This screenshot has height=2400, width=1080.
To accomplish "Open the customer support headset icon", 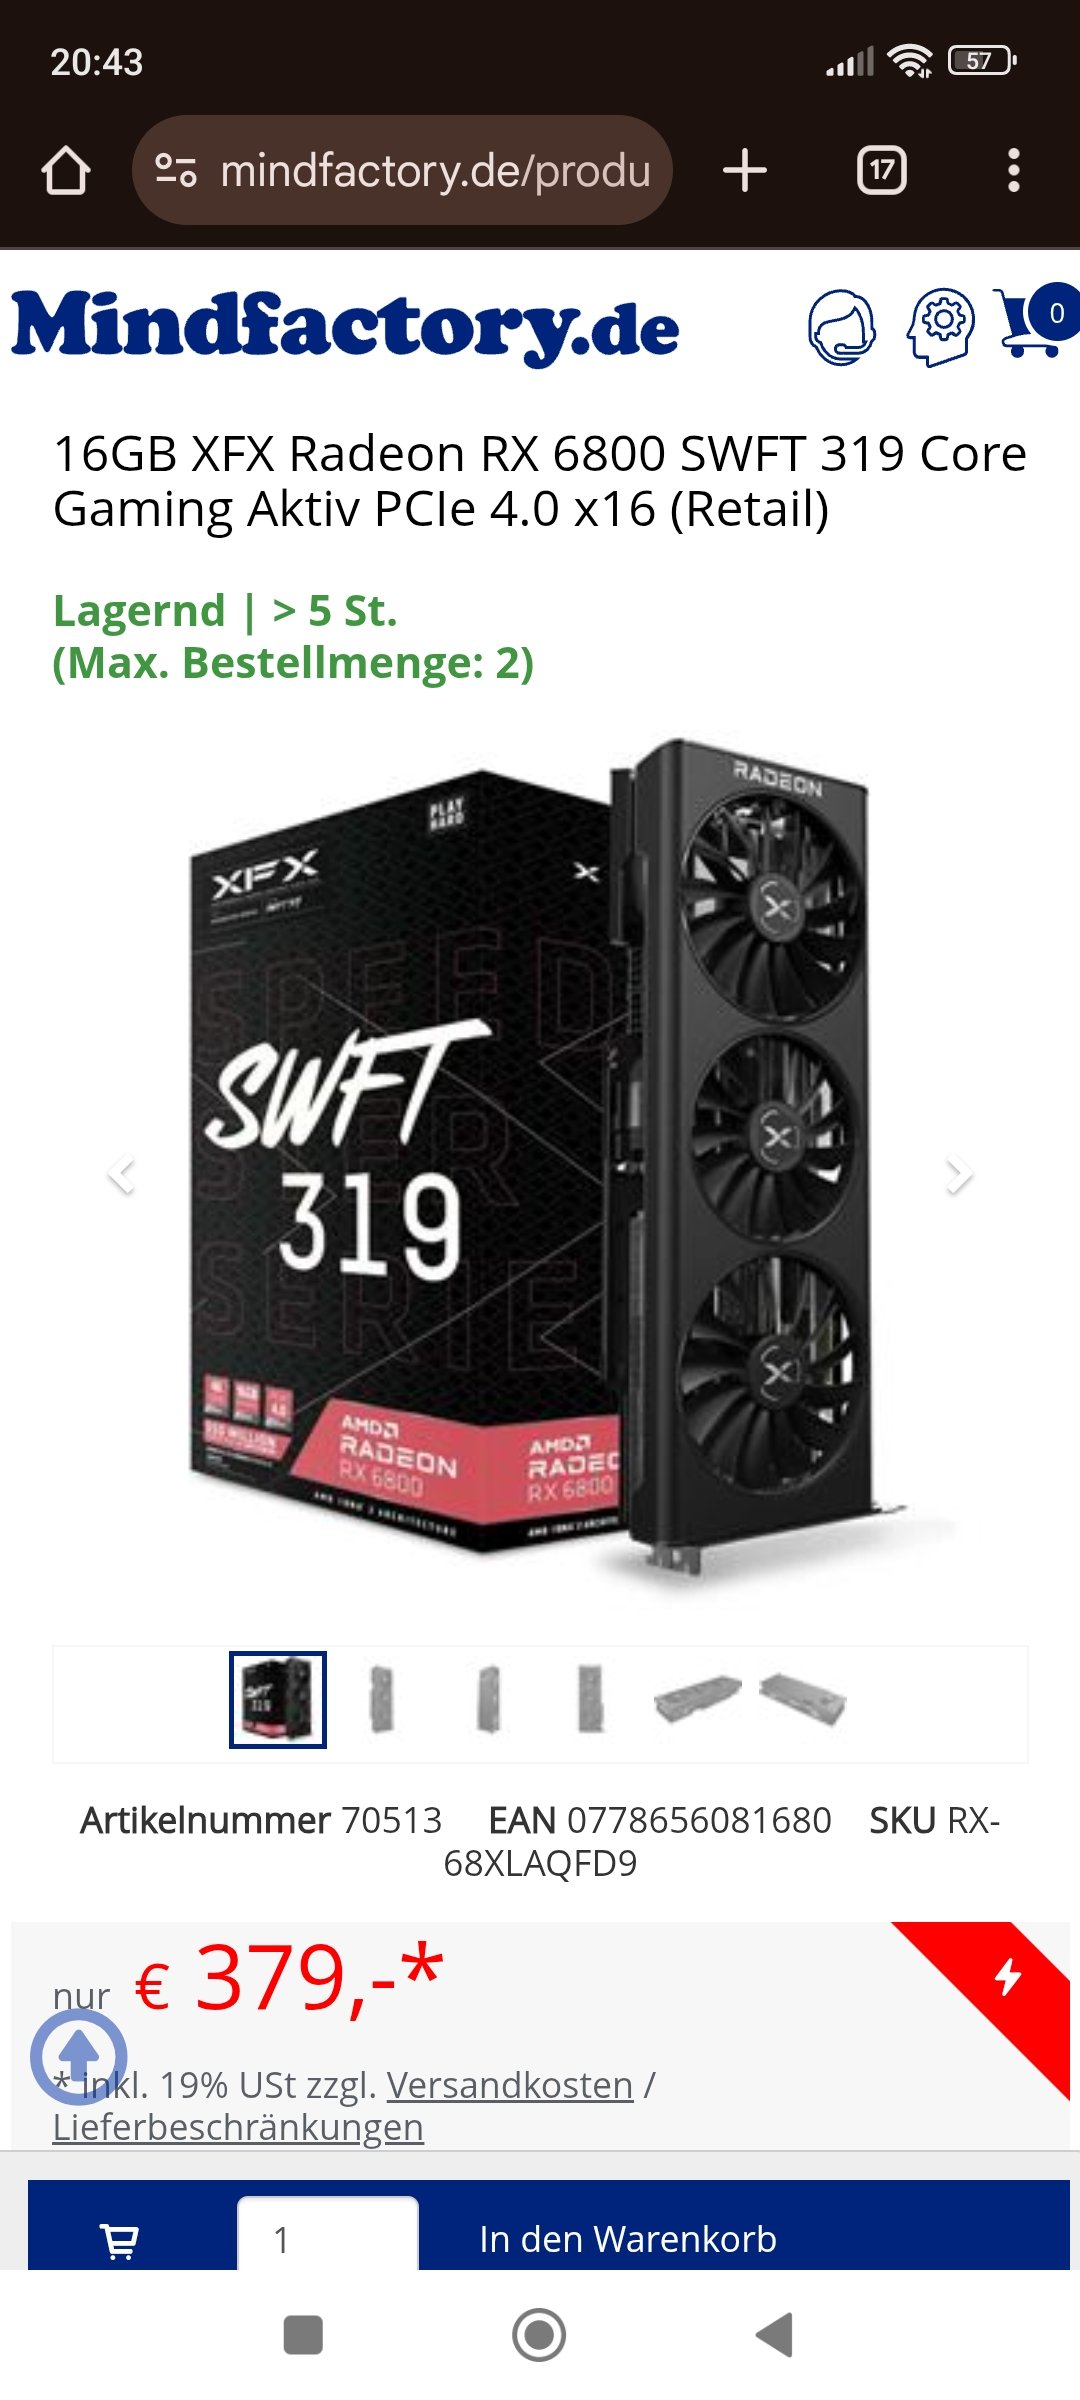I will (x=842, y=327).
